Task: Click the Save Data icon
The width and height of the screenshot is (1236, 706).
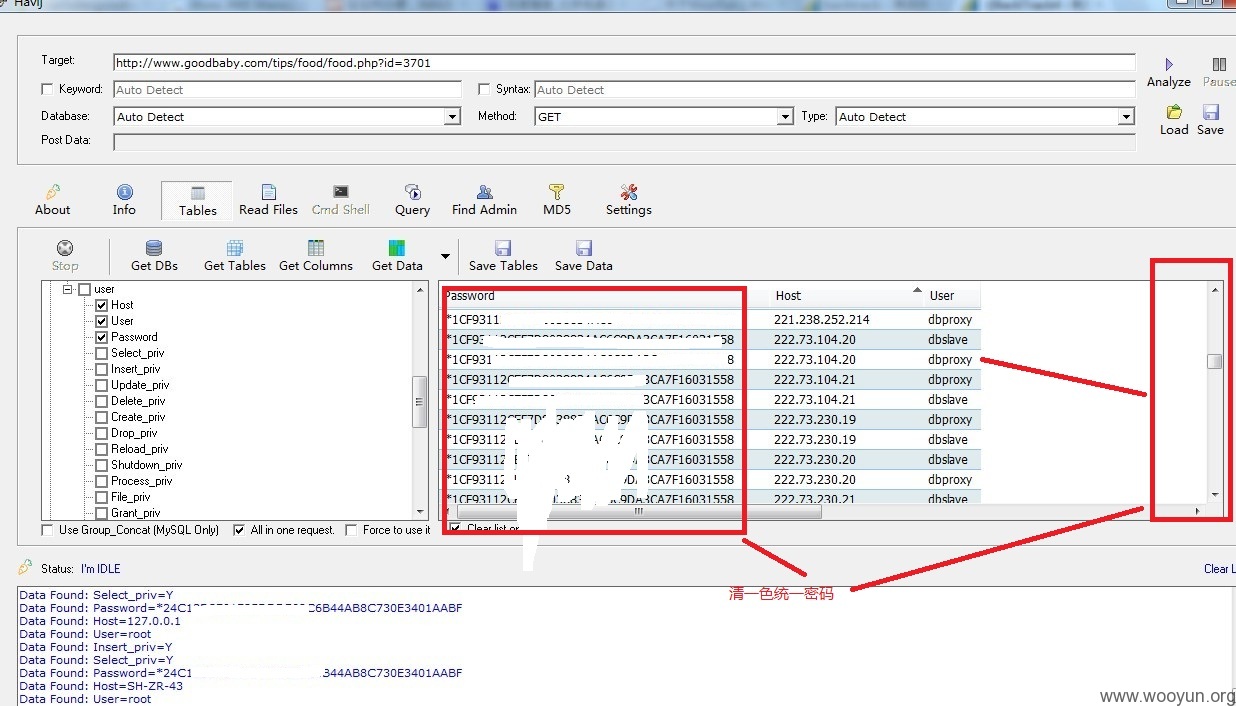Action: click(584, 248)
